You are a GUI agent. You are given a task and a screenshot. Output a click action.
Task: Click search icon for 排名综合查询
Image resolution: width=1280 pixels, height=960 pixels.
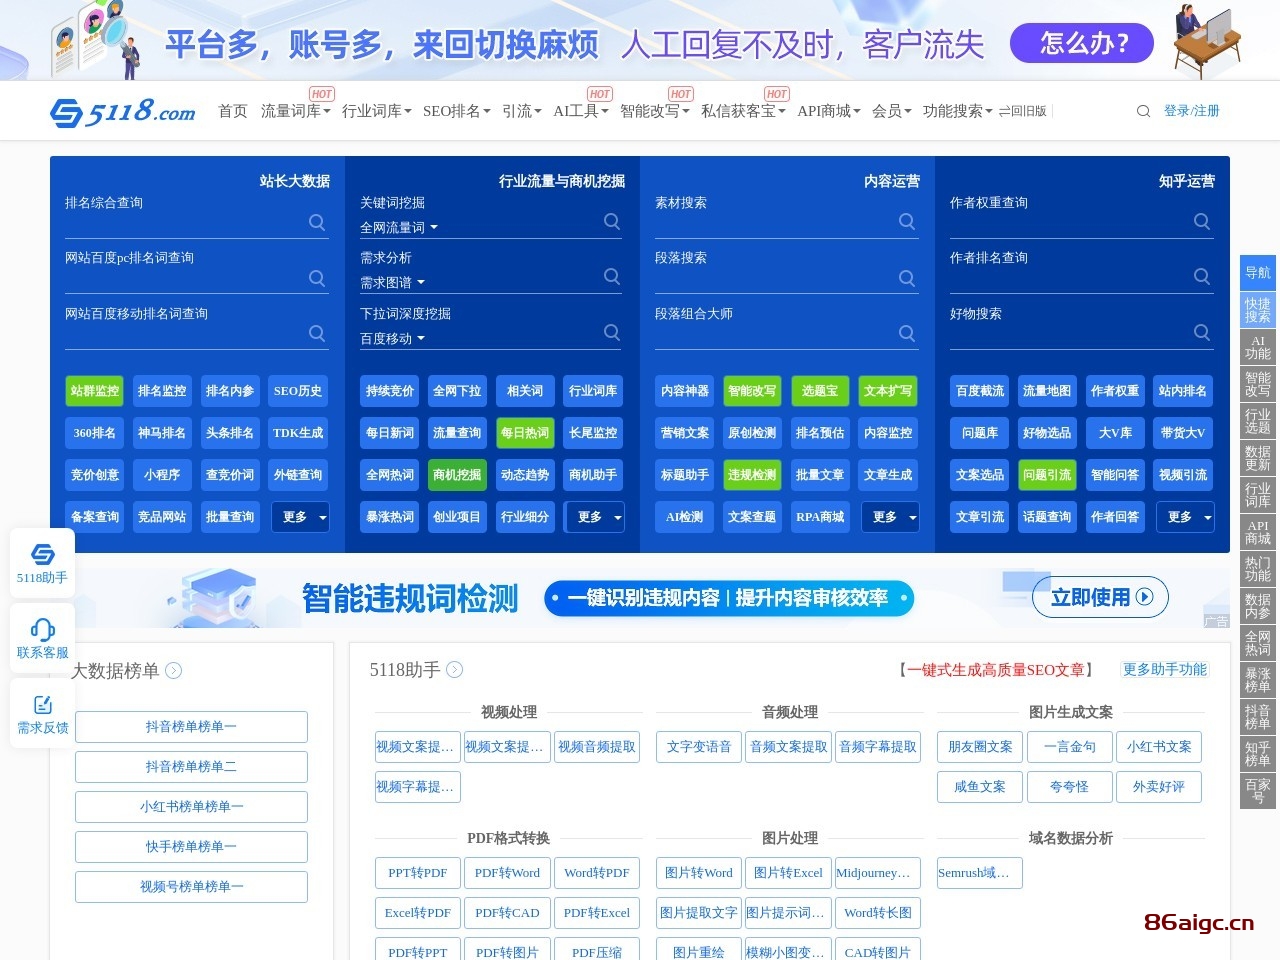[x=317, y=222]
